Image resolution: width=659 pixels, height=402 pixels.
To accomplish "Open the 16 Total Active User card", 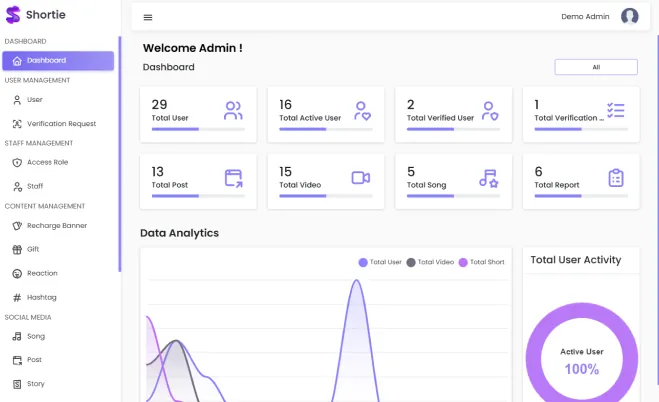I will pyautogui.click(x=326, y=115).
